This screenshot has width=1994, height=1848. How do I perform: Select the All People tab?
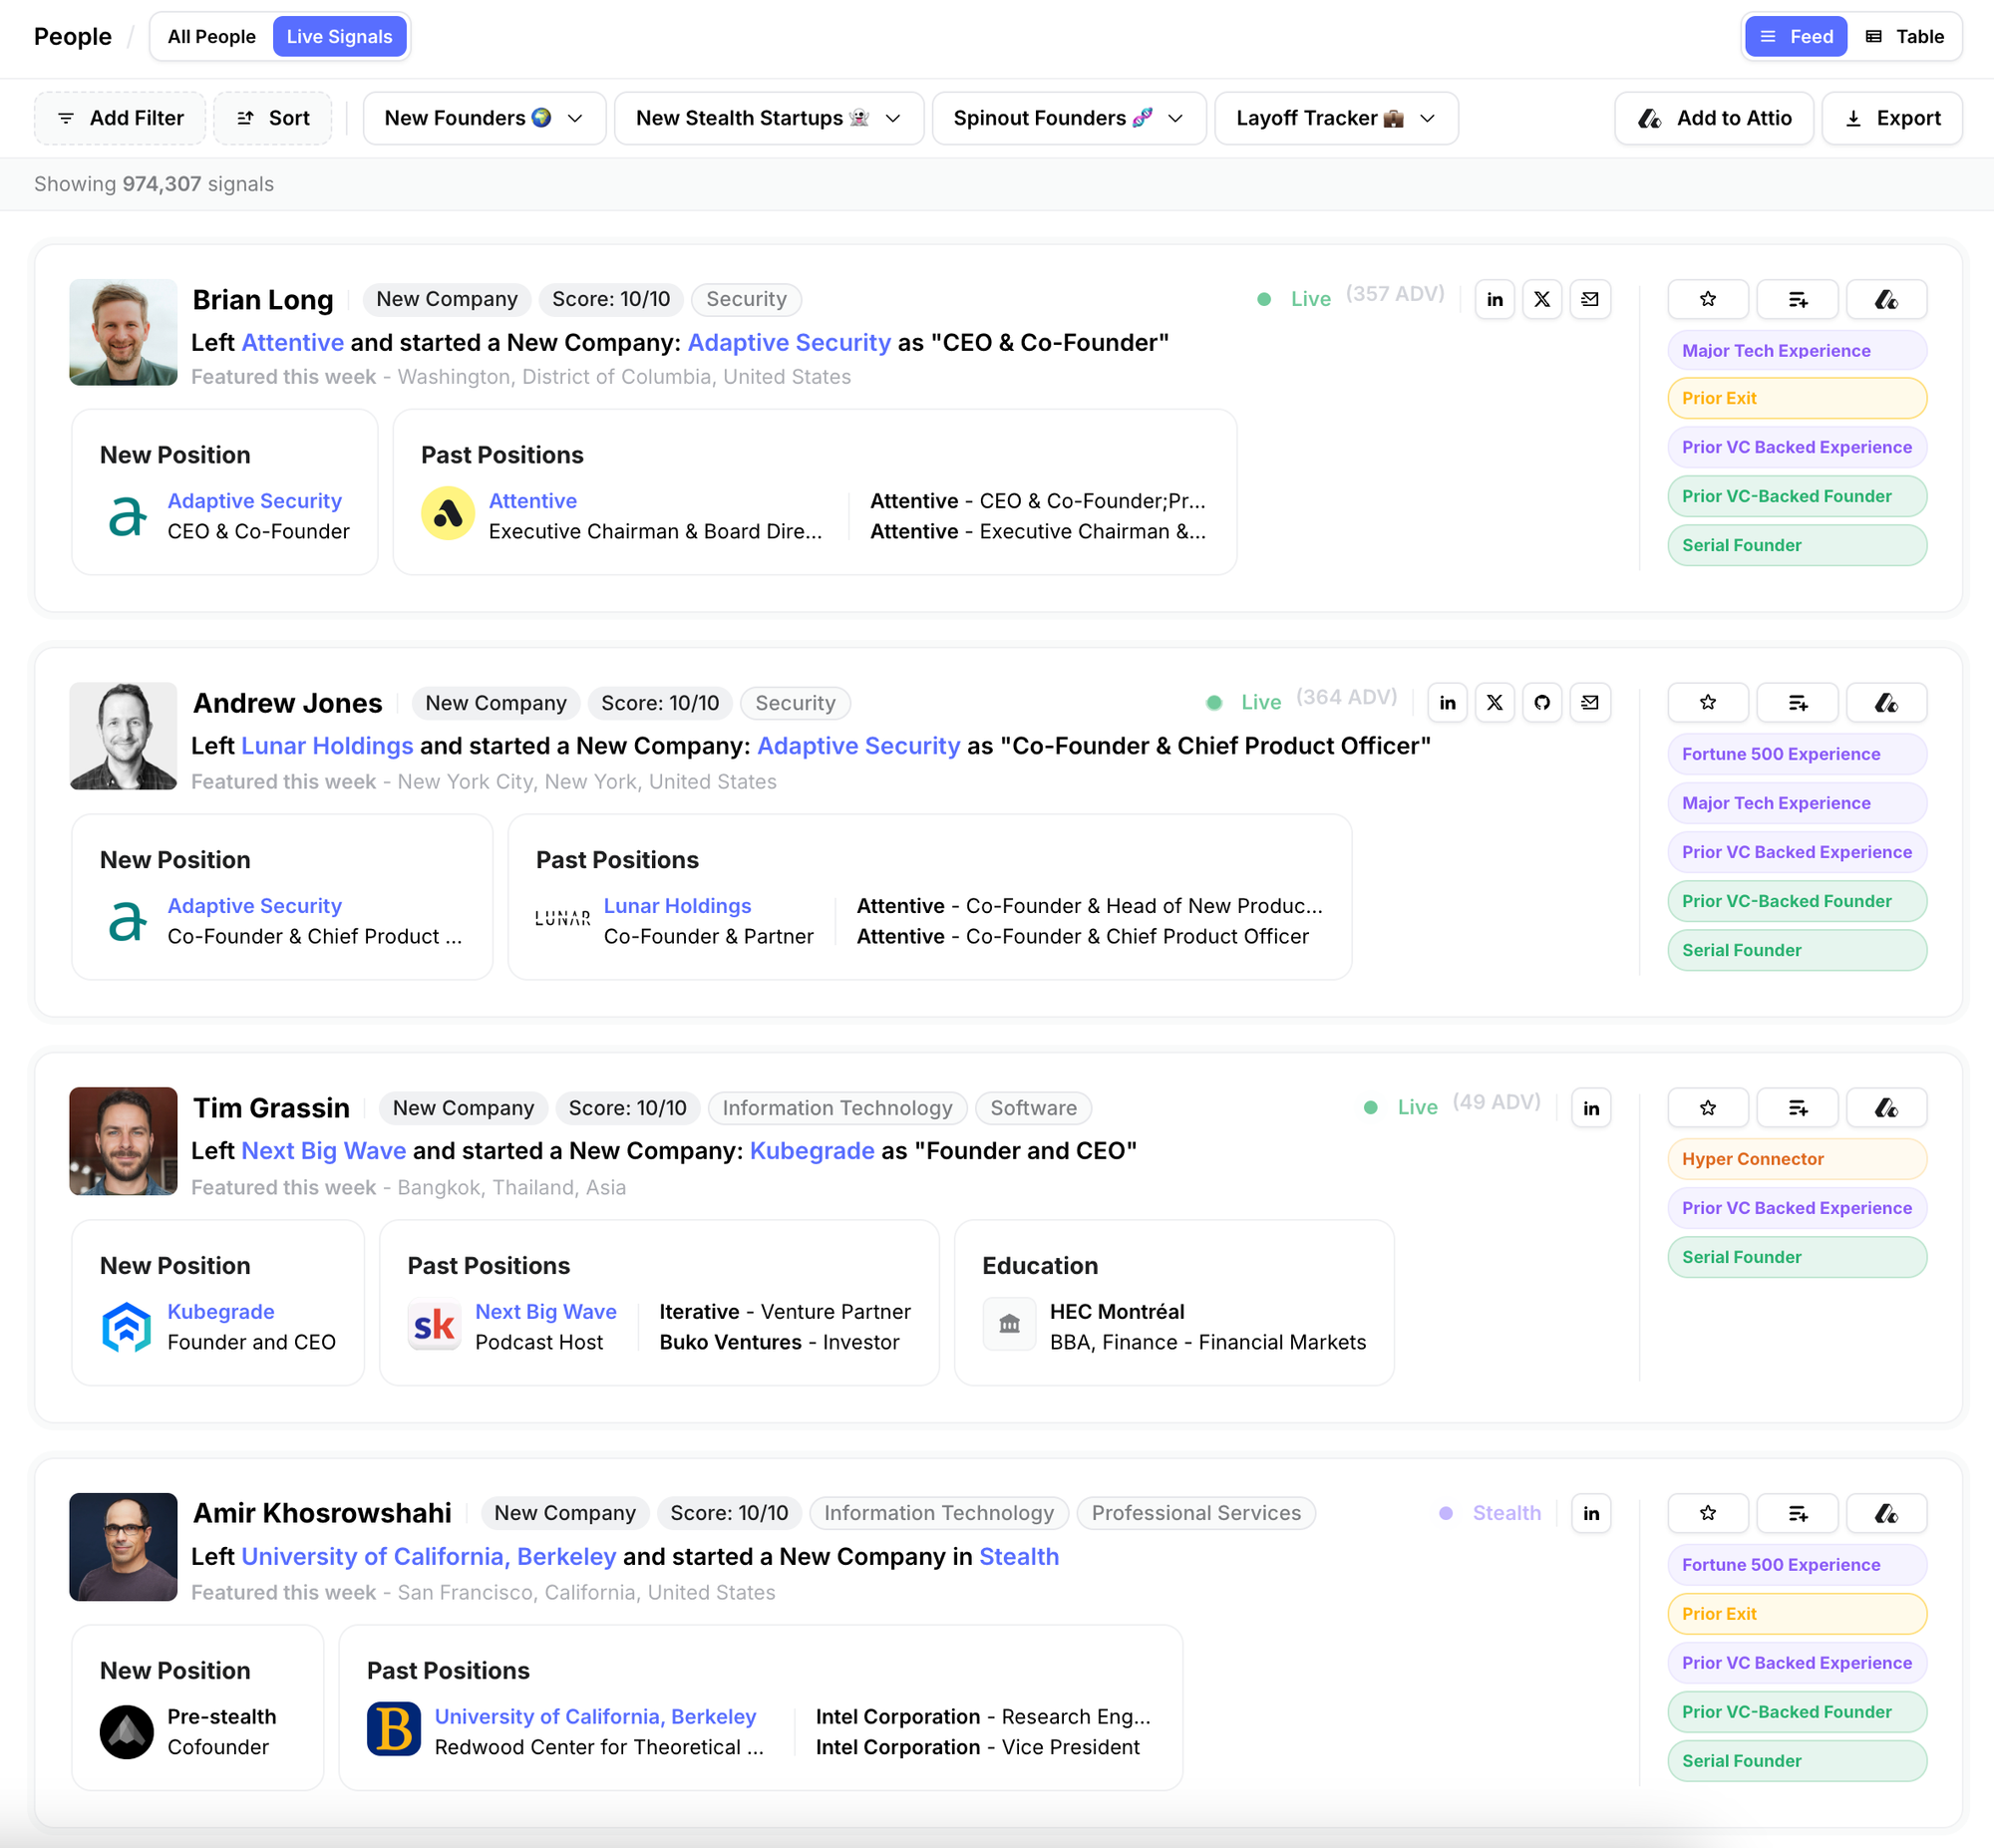point(211,37)
